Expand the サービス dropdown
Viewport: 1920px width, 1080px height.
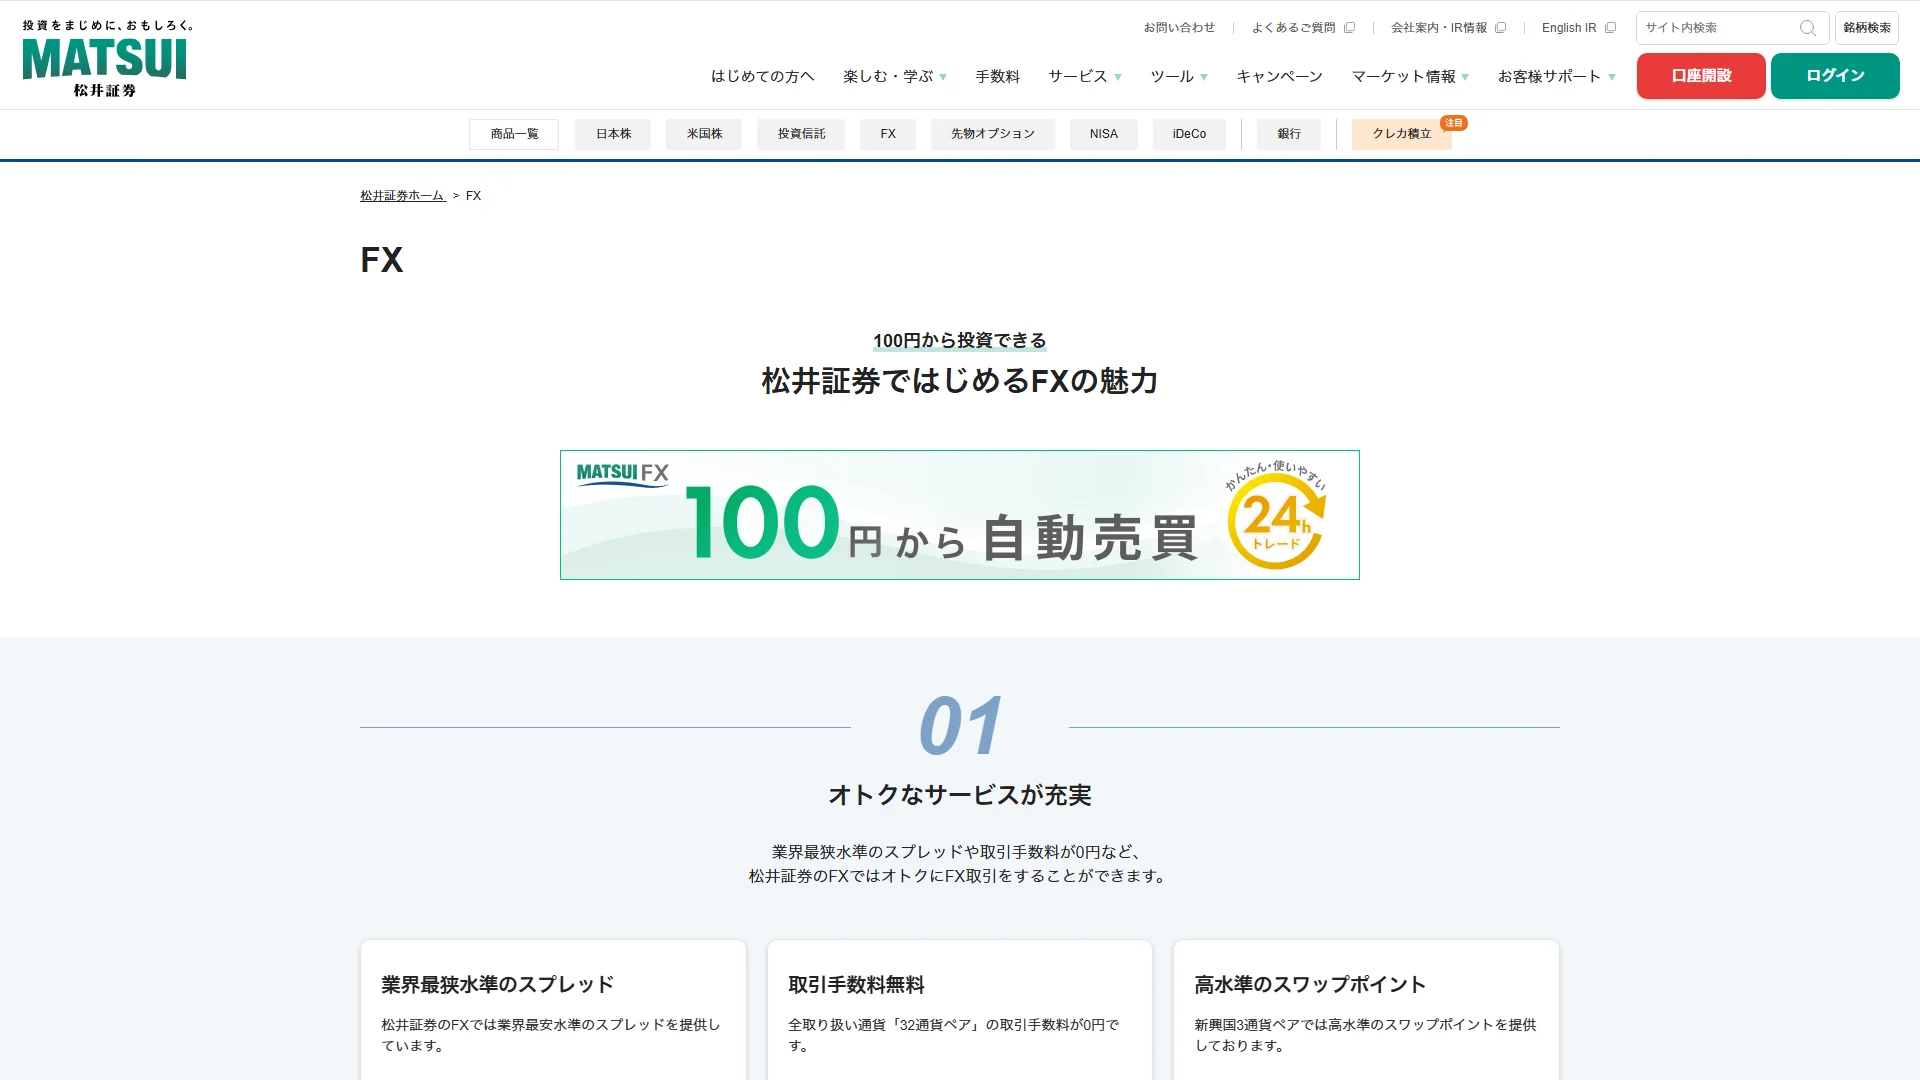click(1084, 76)
